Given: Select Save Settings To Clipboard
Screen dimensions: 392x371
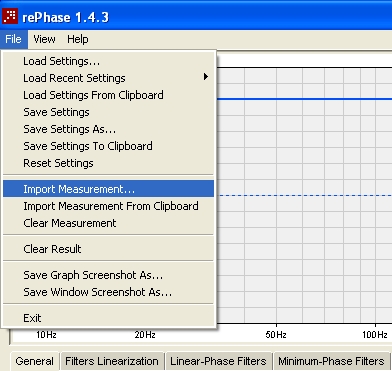Looking at the screenshot, I should click(108, 146).
